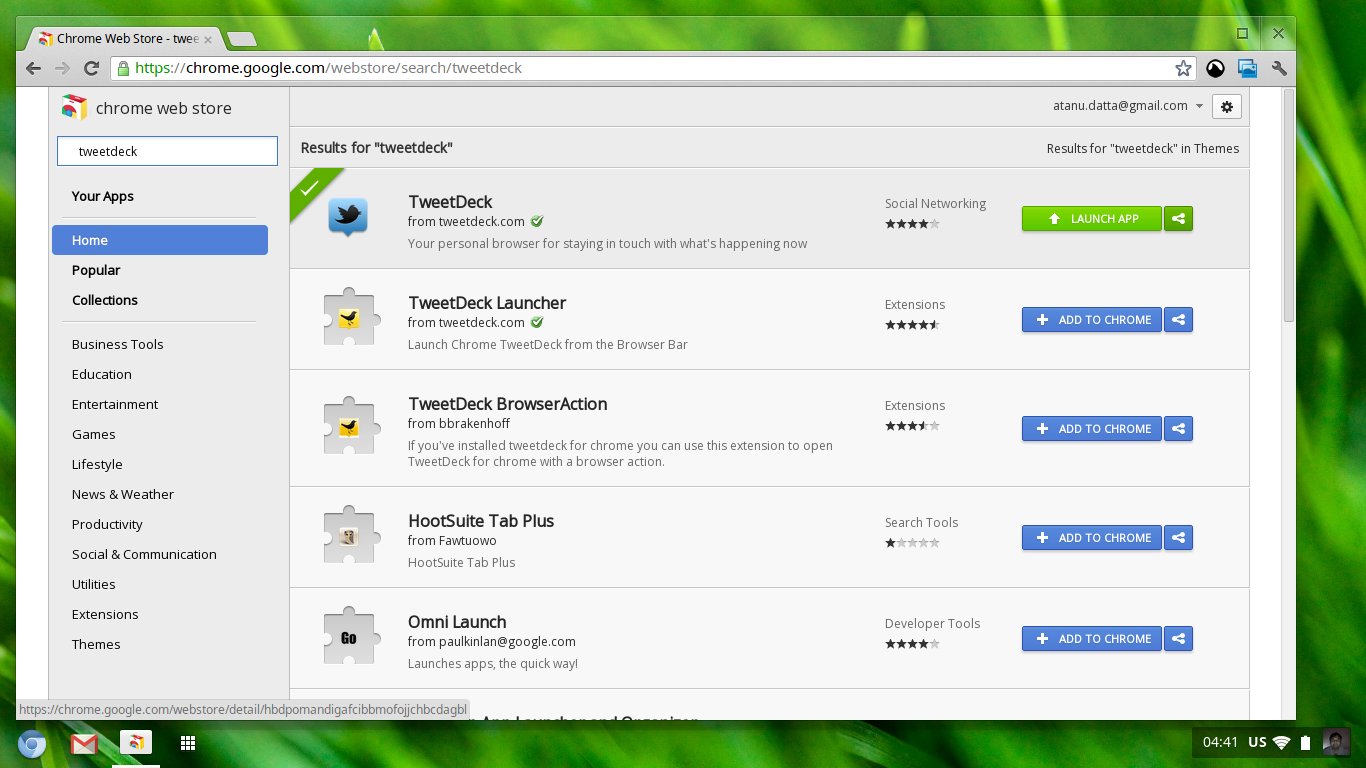1366x768 pixels.
Task: Browse the Lifestyle category
Action: 97,464
